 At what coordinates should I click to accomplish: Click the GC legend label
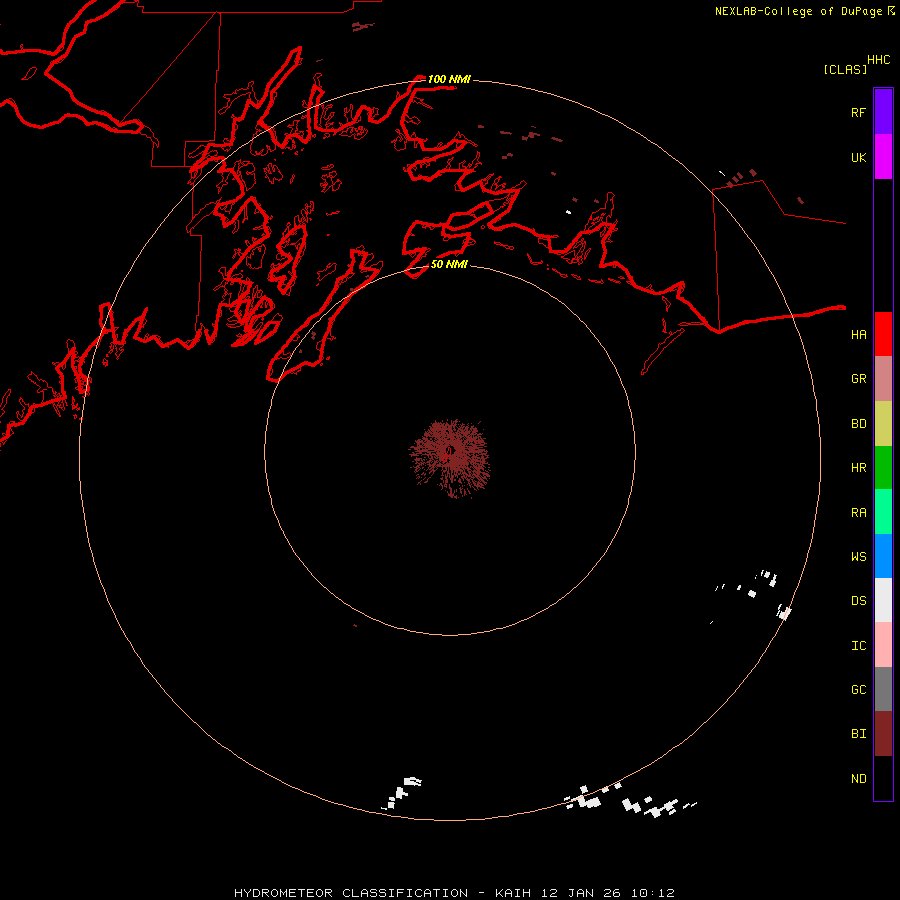point(858,689)
